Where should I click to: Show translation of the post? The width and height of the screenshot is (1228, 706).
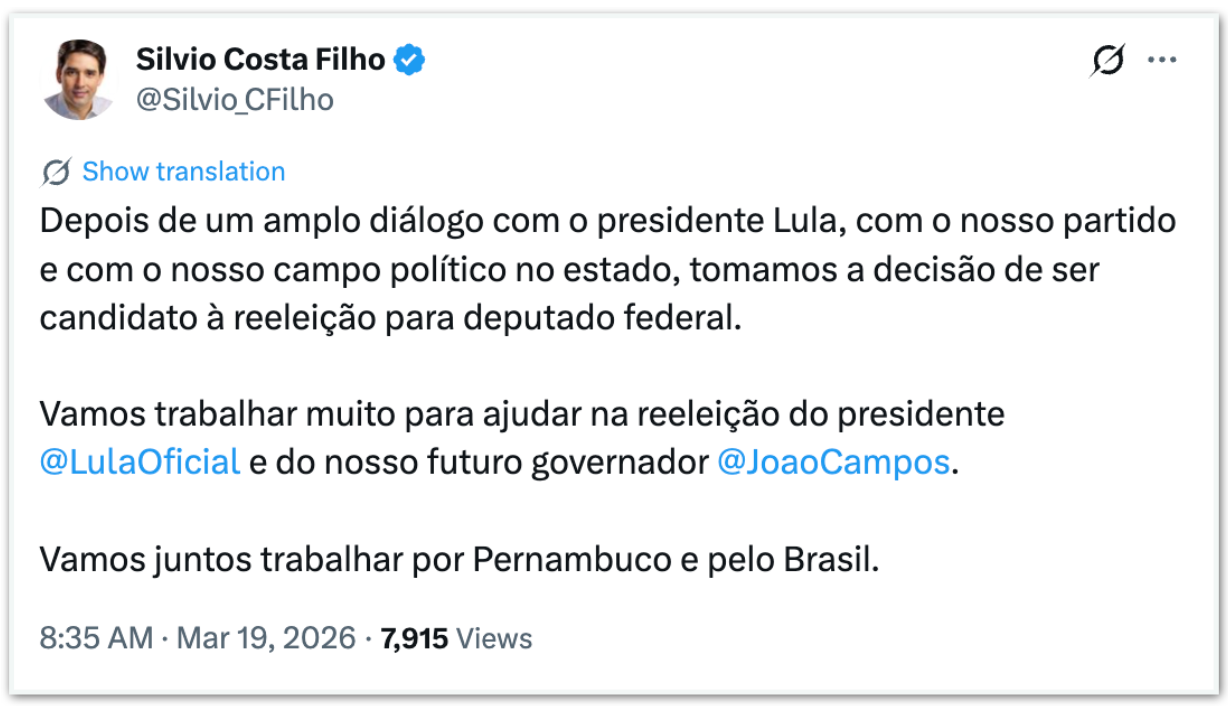(183, 172)
